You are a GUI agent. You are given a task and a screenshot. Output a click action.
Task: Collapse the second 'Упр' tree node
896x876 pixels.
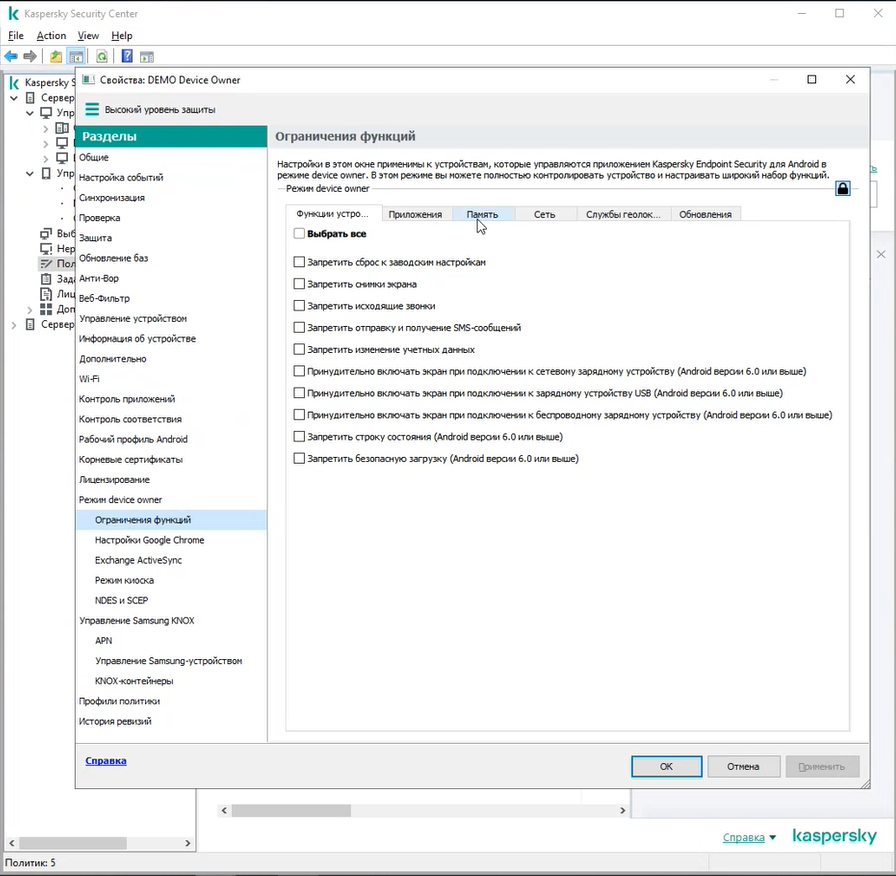click(30, 174)
